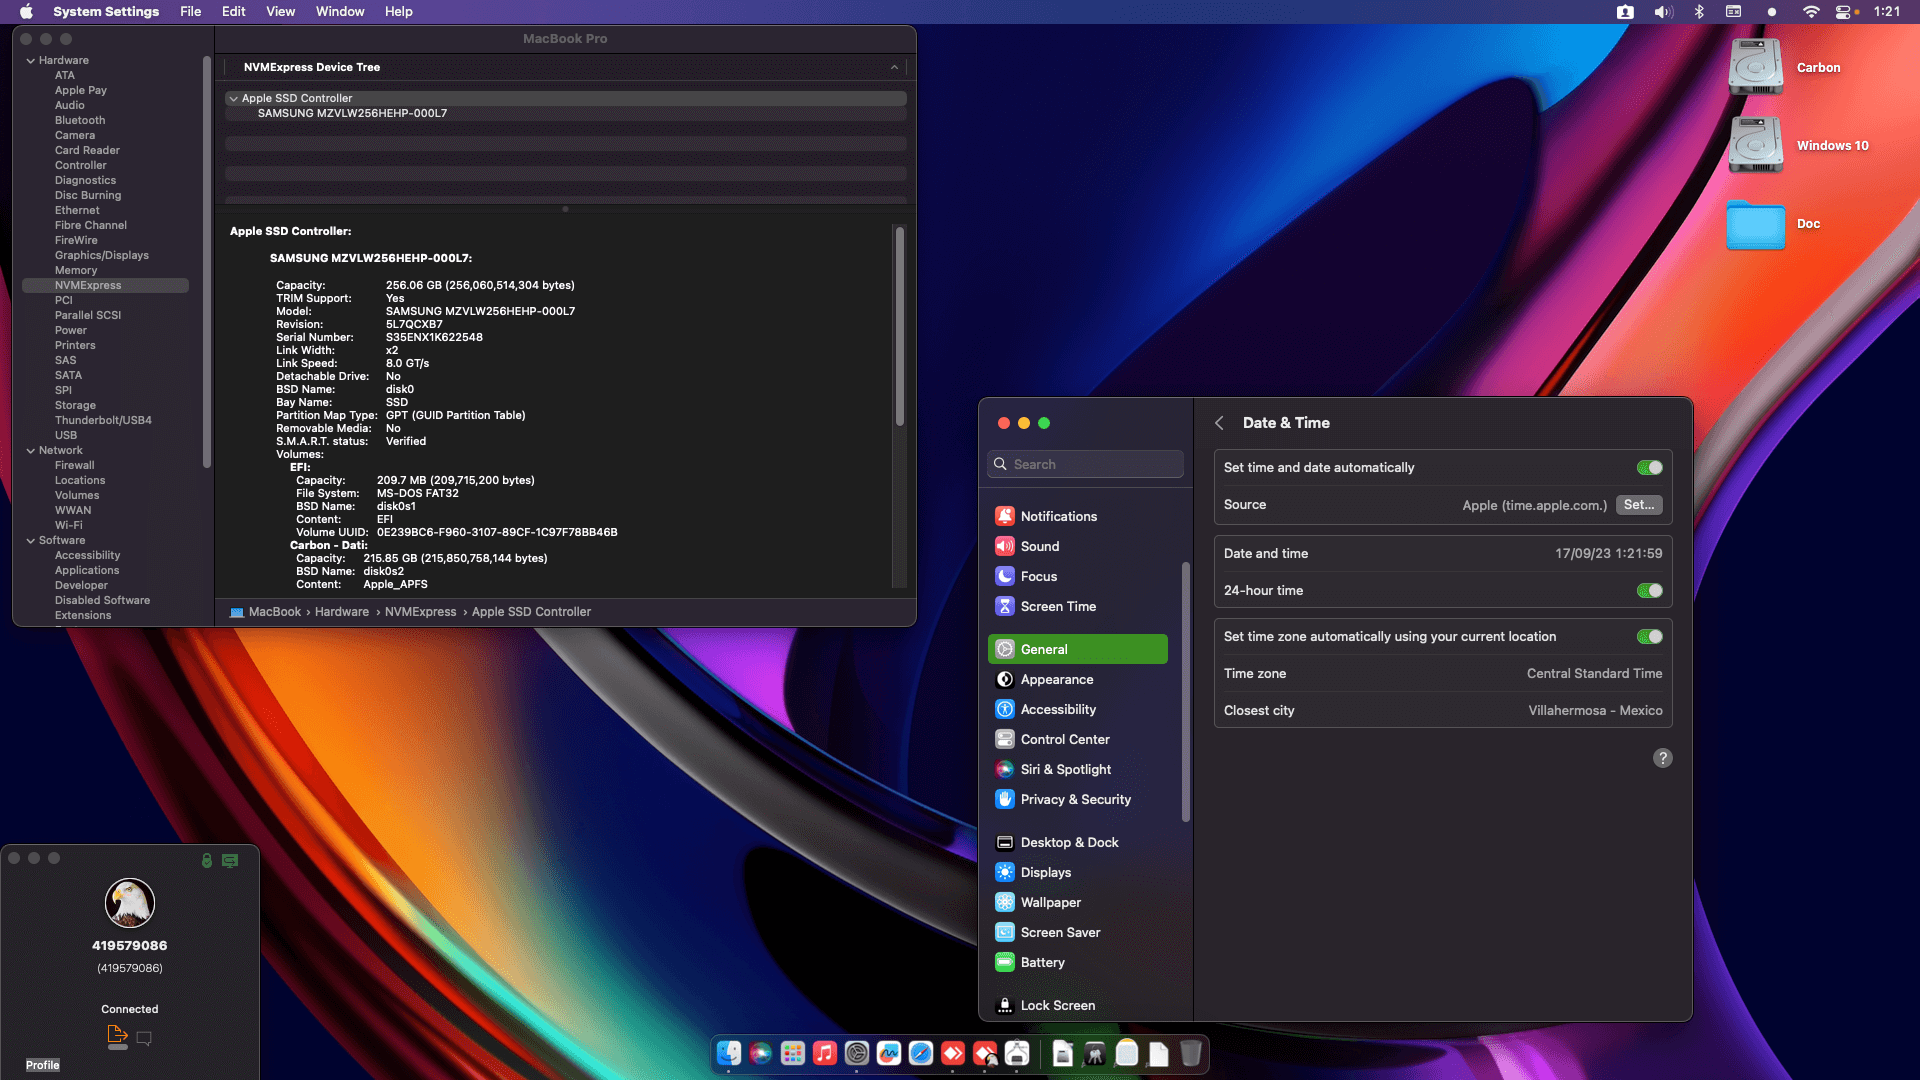Image resolution: width=1920 pixels, height=1080 pixels.
Task: Open Safari from the Dock
Action: click(x=921, y=1053)
